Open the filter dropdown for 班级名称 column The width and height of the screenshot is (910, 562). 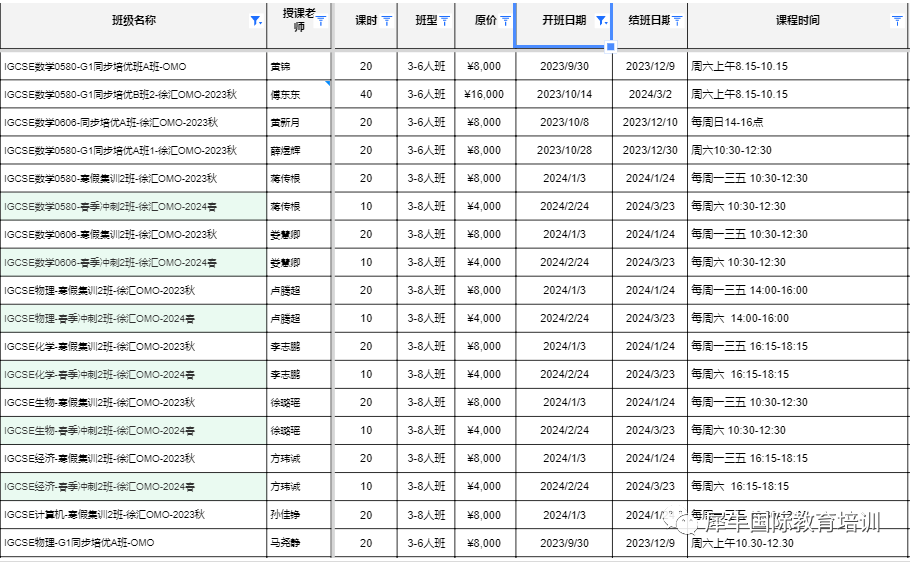[x=255, y=21]
